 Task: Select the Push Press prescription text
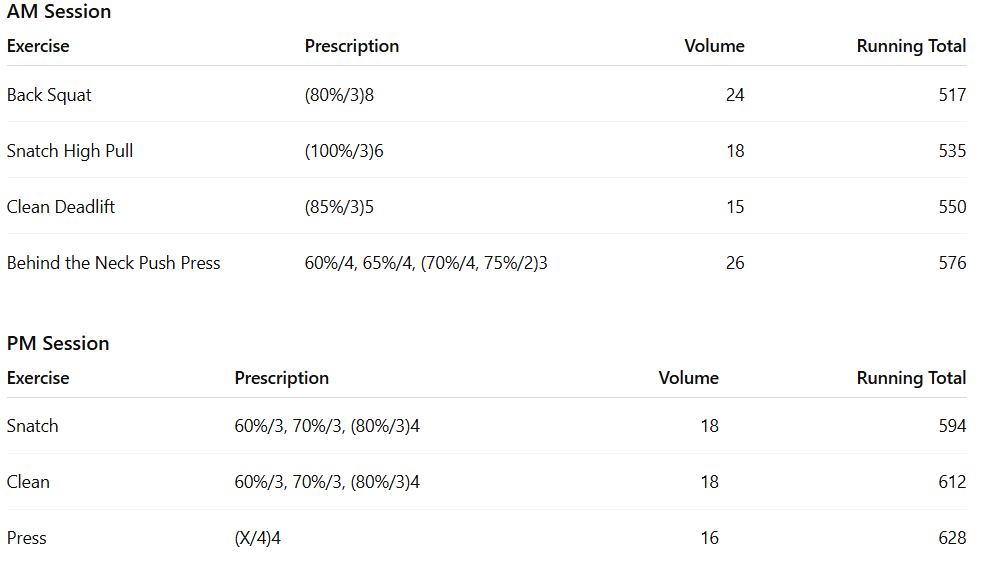click(426, 263)
